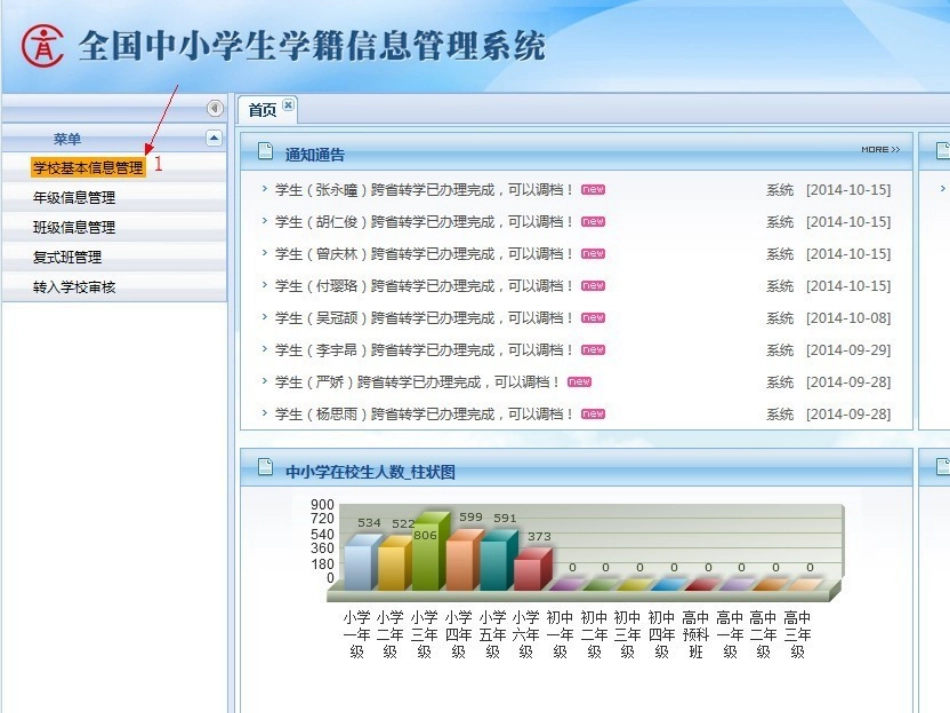Click system title 全国中小学生学籍信息管理系统
This screenshot has width=950, height=713.
click(312, 45)
